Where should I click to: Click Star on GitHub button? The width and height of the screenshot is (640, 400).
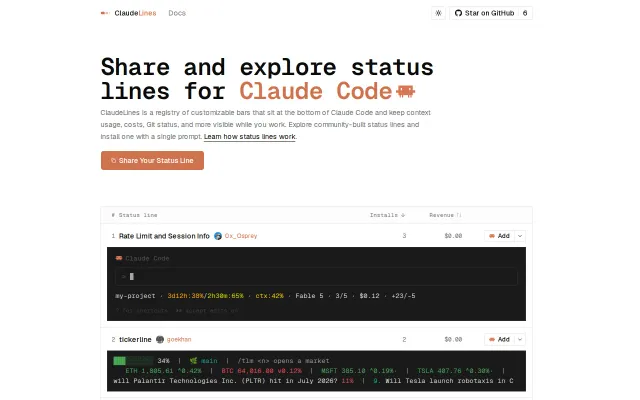coord(484,13)
